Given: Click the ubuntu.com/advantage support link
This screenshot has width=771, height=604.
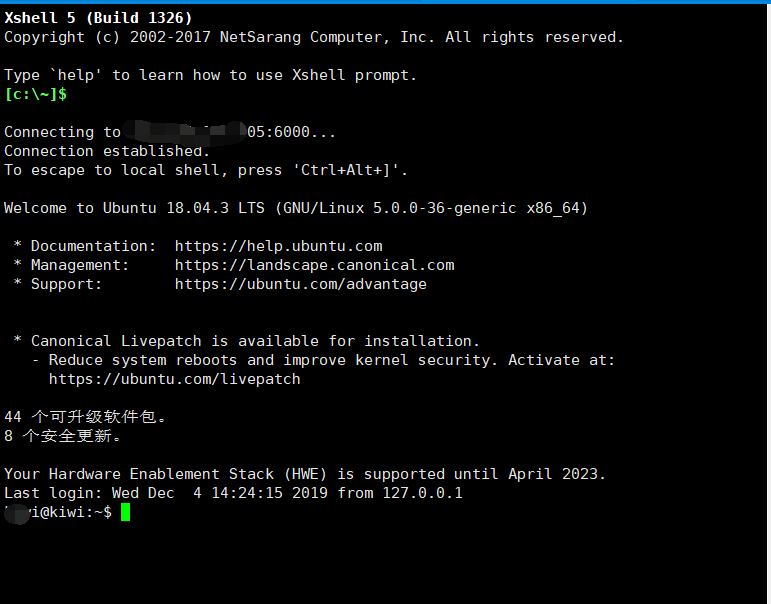Looking at the screenshot, I should [300, 284].
